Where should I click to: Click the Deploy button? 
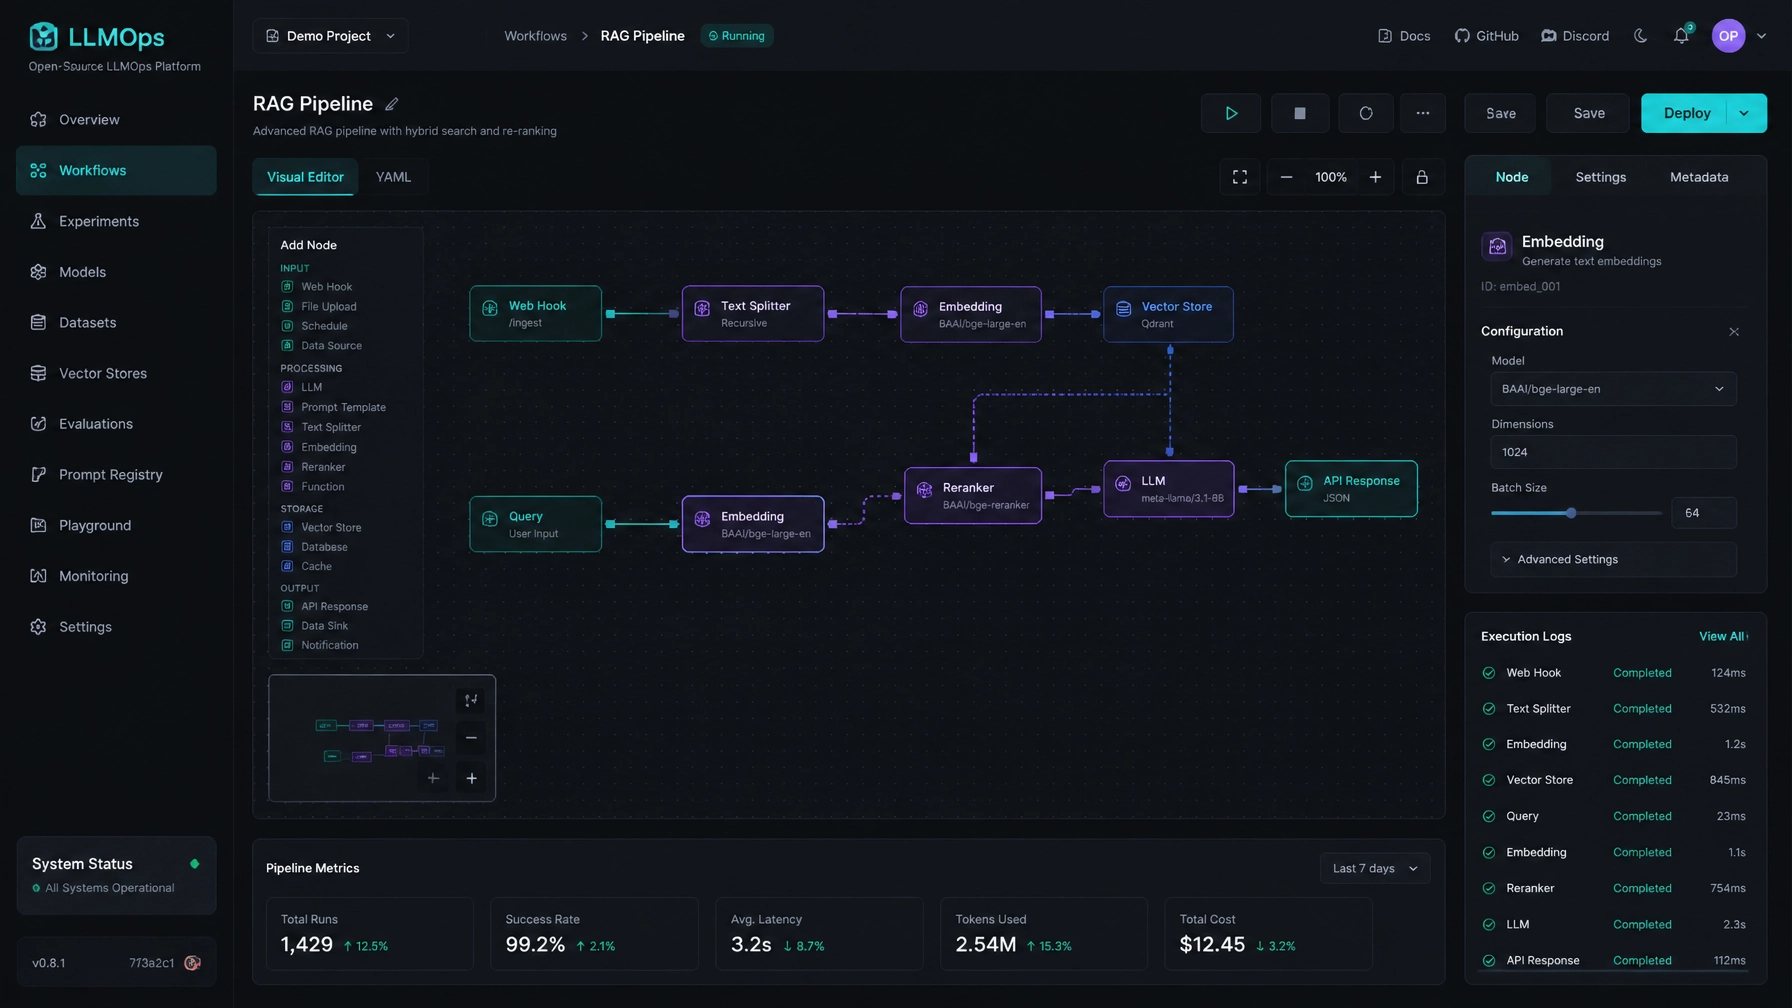(x=1686, y=113)
